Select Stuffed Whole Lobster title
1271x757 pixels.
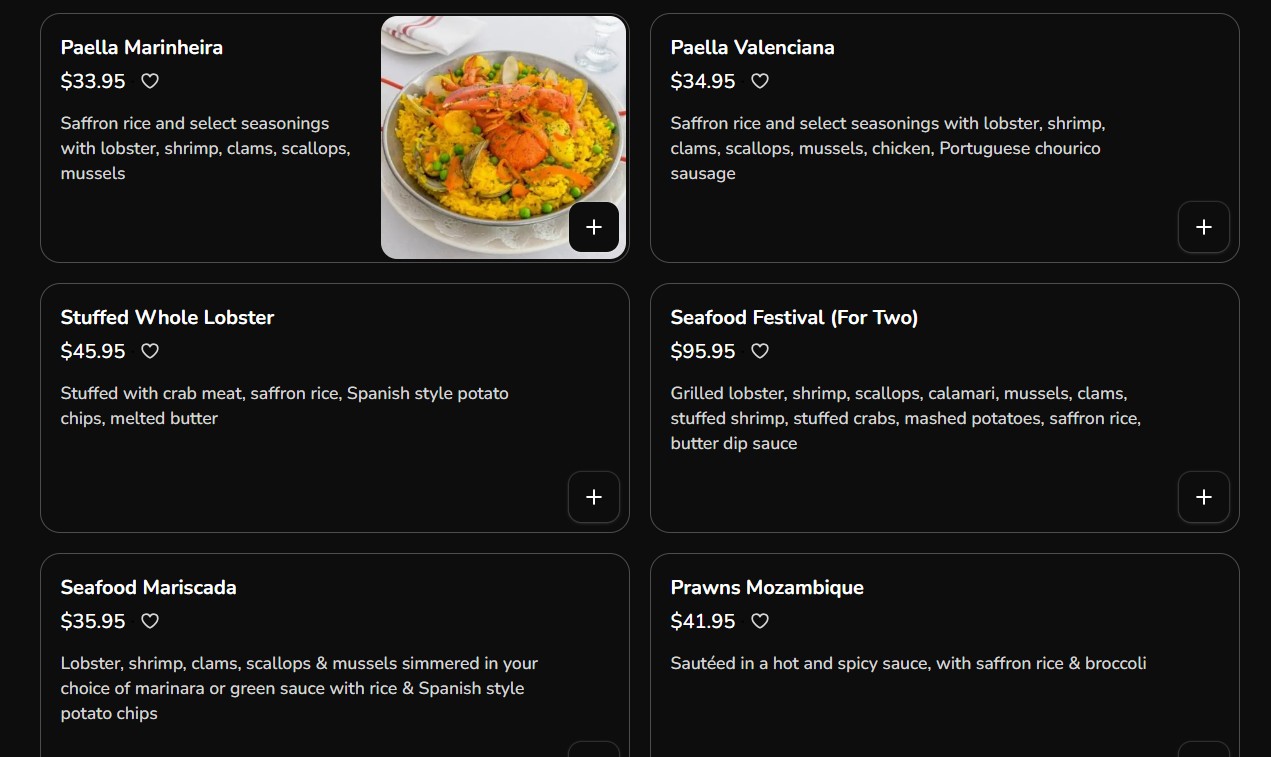(x=167, y=317)
